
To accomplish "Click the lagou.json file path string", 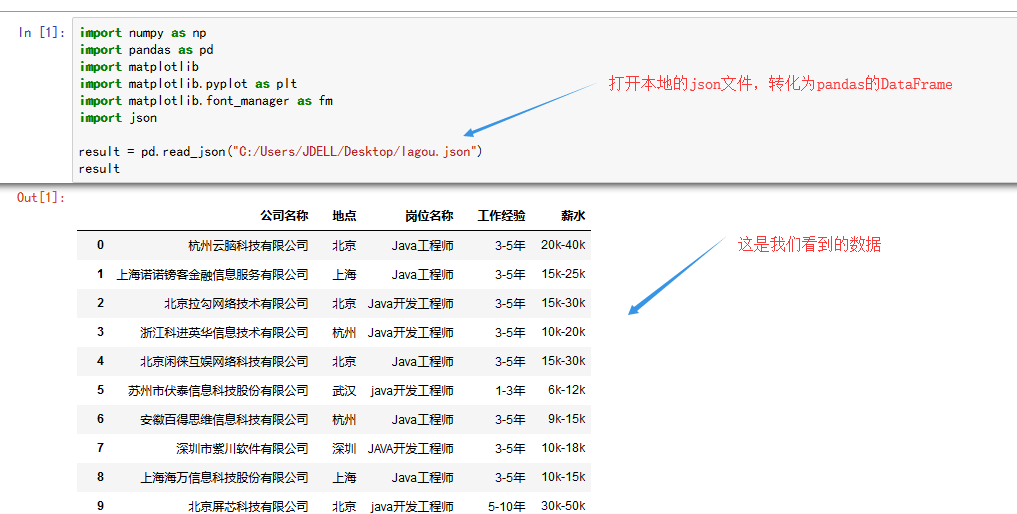I will click(355, 151).
